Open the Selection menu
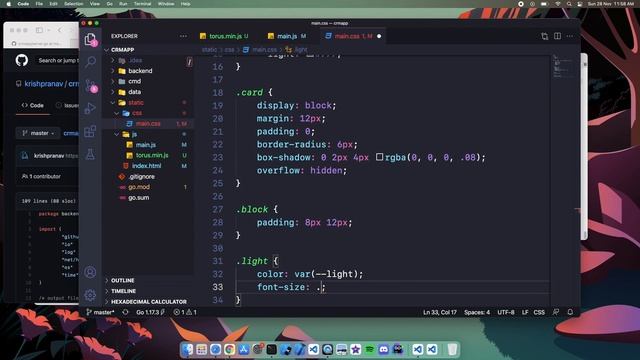The height and width of the screenshot is (360, 640). click(73, 4)
